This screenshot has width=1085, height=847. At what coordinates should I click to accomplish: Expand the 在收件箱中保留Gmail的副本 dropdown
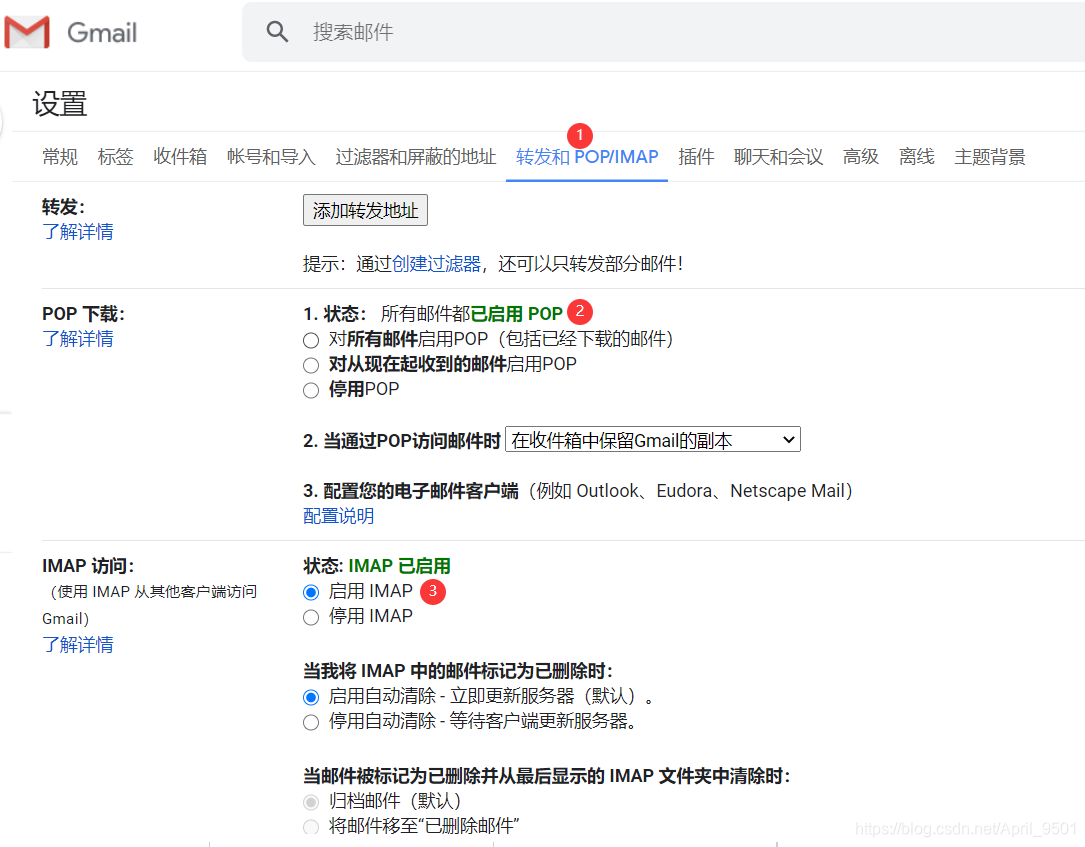coord(653,440)
